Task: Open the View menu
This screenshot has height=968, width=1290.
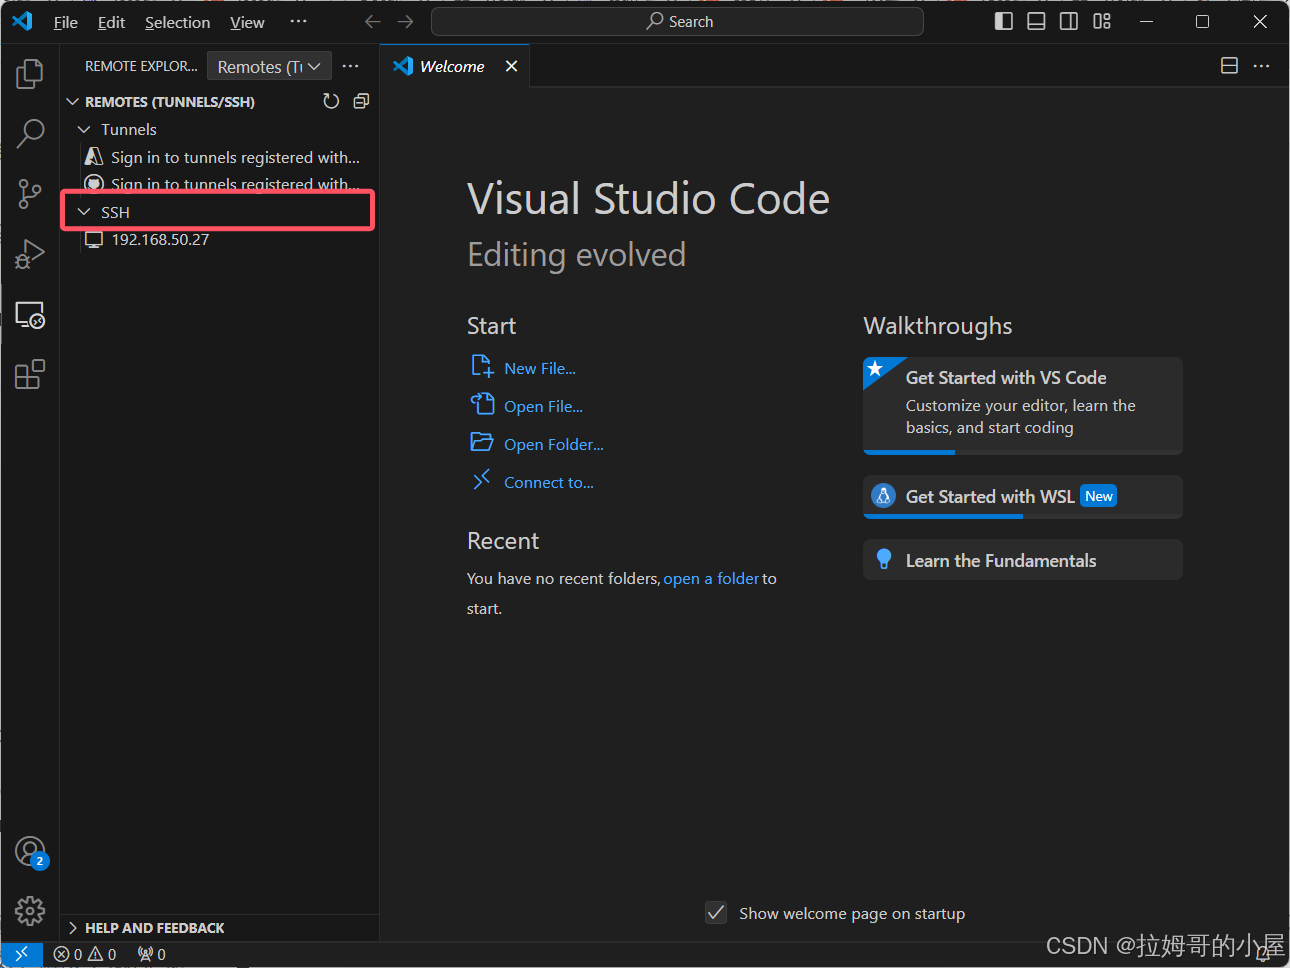Action: pyautogui.click(x=247, y=22)
